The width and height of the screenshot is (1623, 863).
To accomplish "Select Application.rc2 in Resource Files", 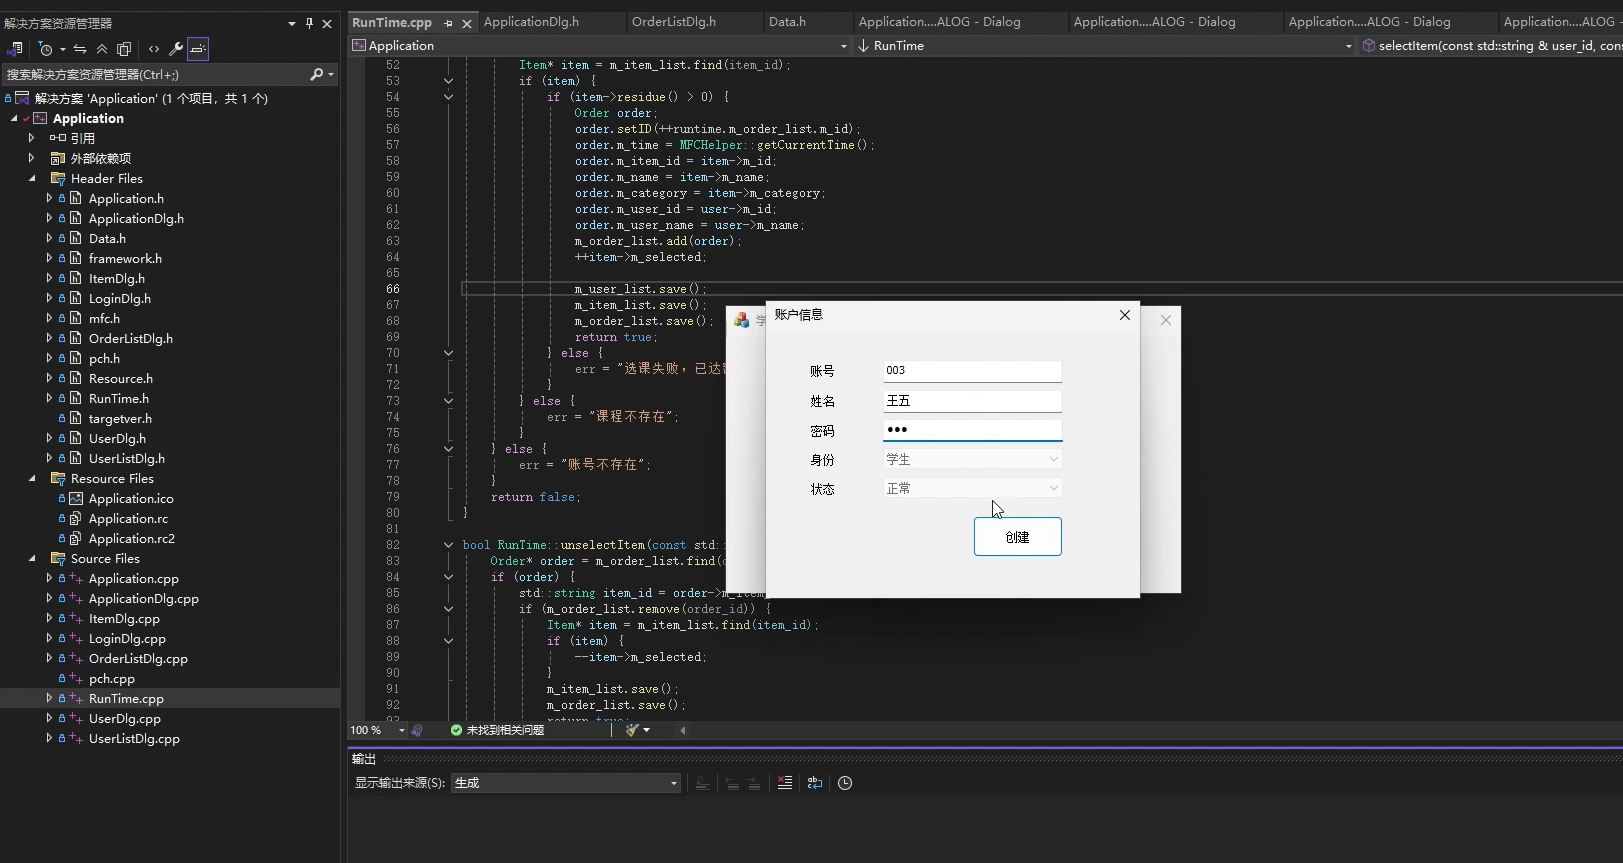I will click(x=132, y=538).
